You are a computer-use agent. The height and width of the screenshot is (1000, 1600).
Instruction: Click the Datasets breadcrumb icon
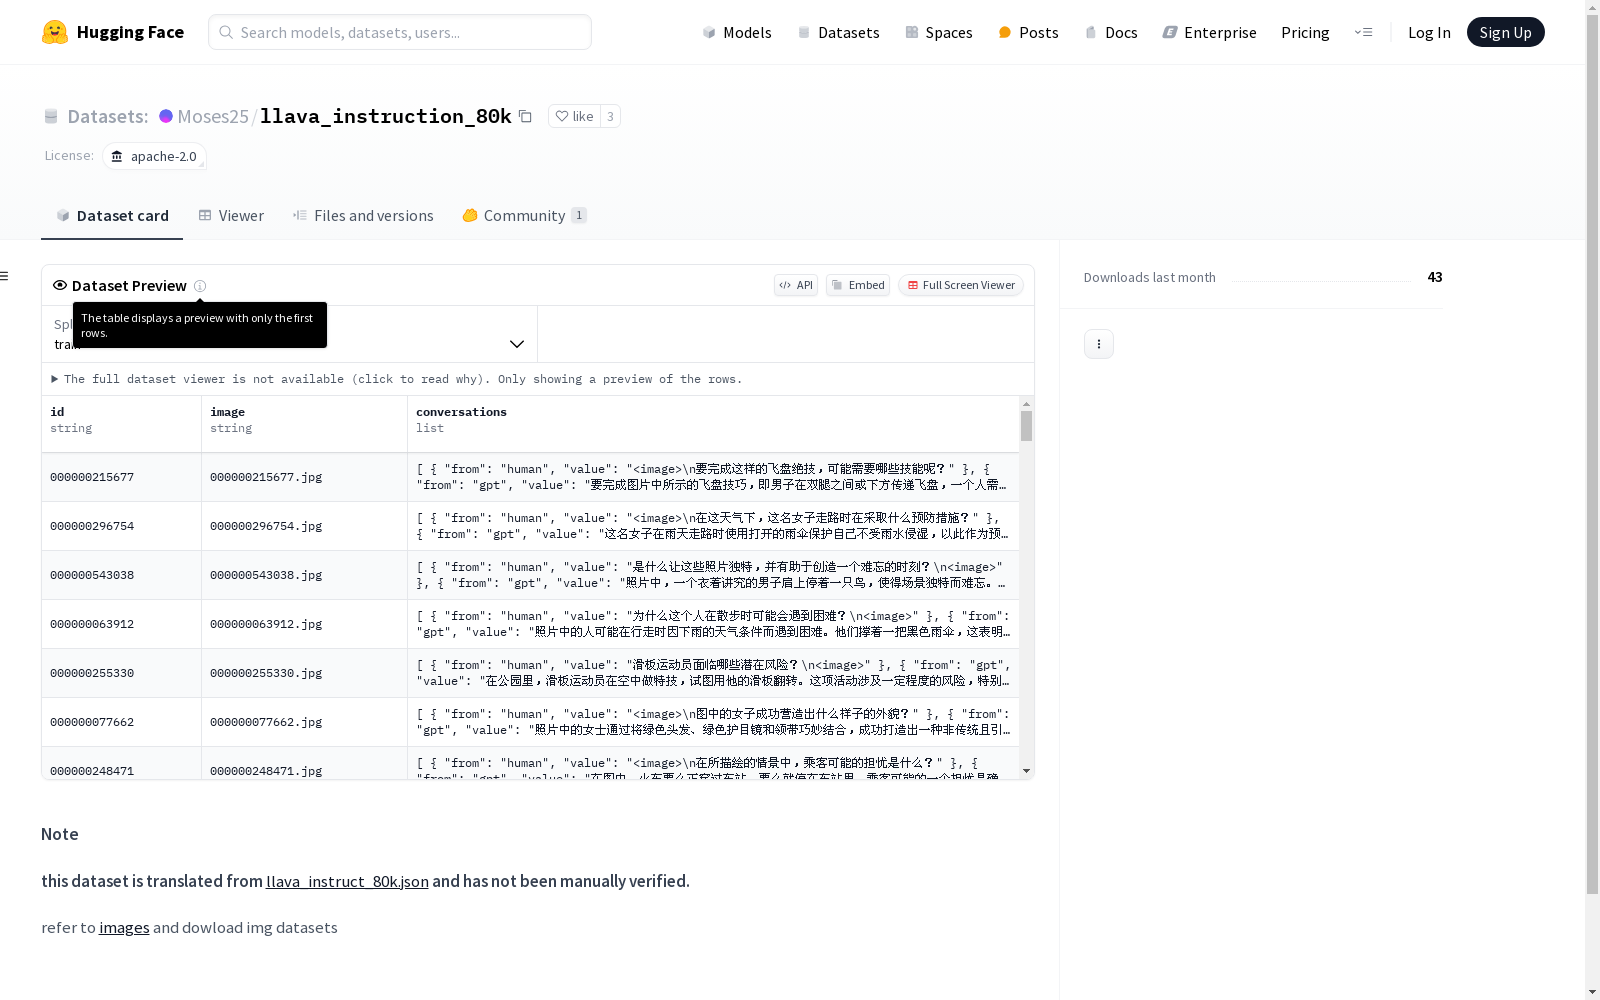pyautogui.click(x=51, y=116)
